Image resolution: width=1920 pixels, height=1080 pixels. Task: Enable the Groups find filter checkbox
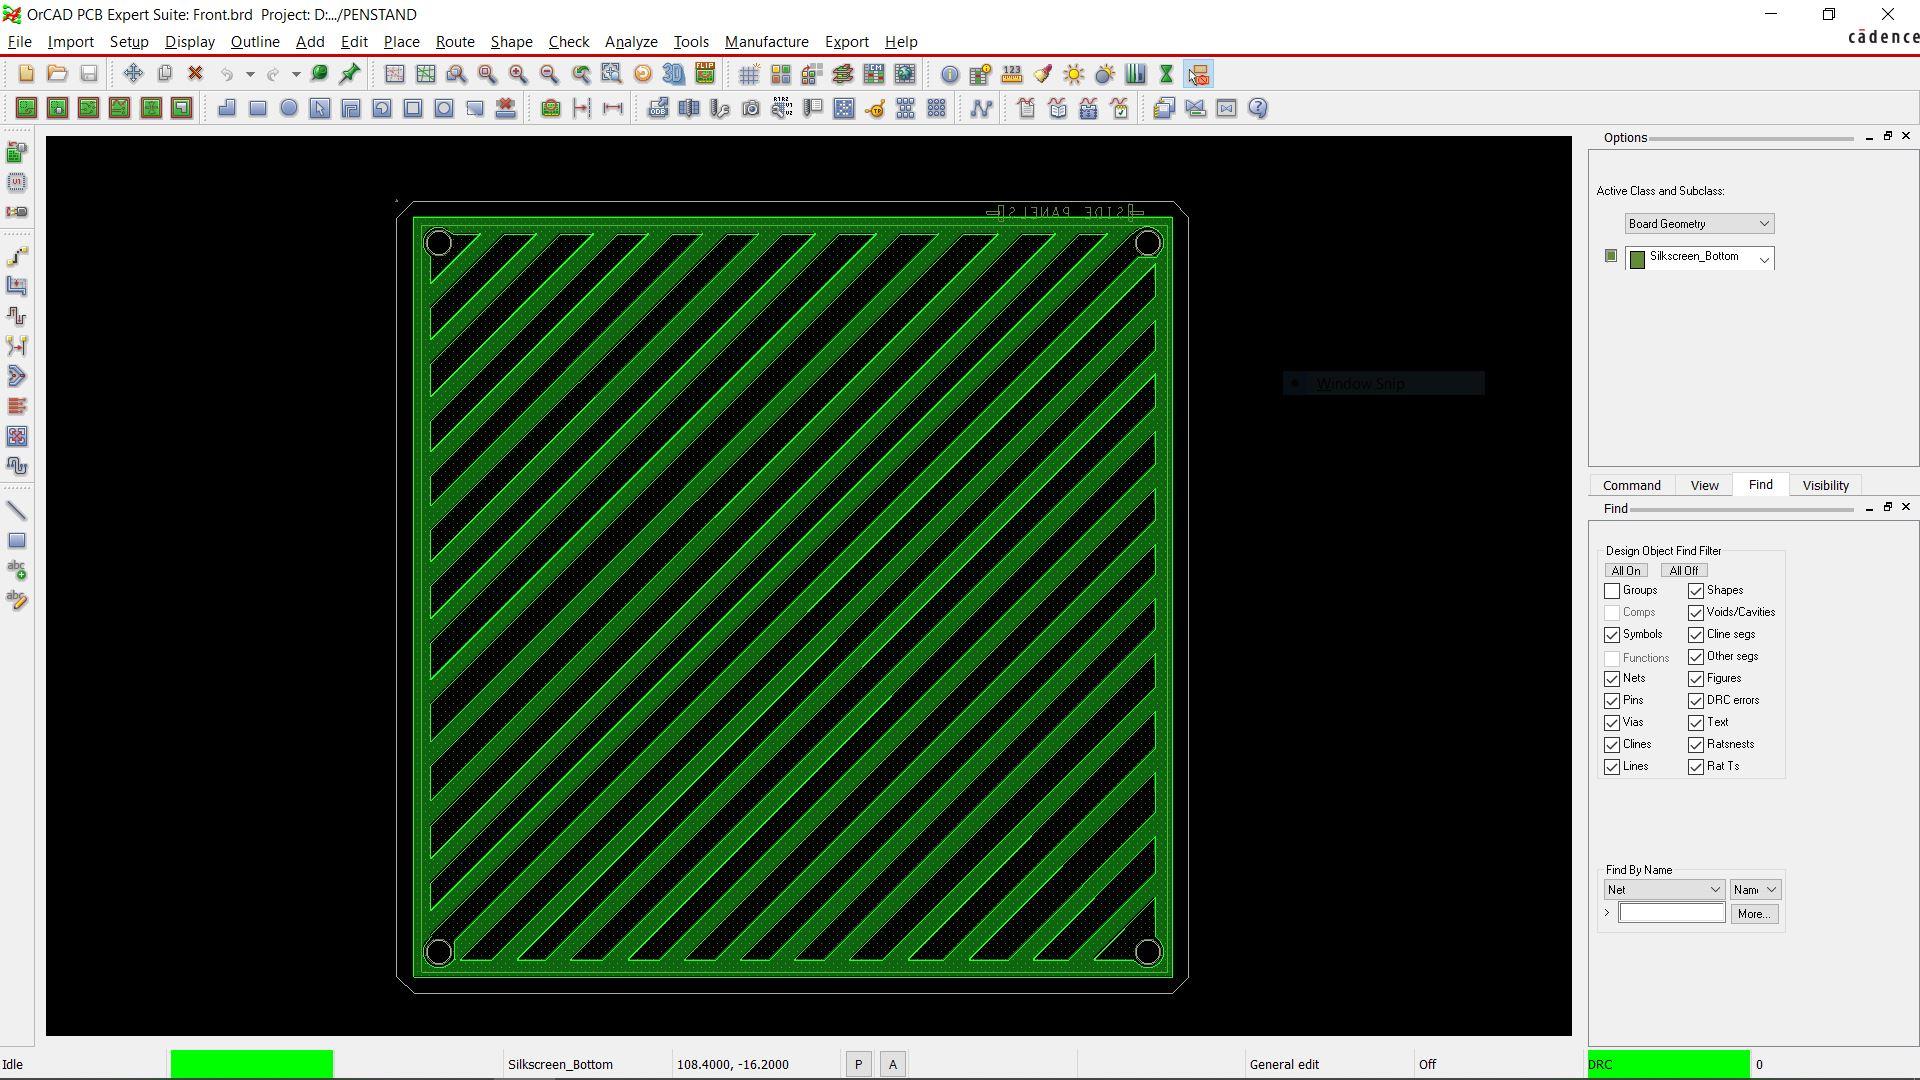pyautogui.click(x=1612, y=591)
